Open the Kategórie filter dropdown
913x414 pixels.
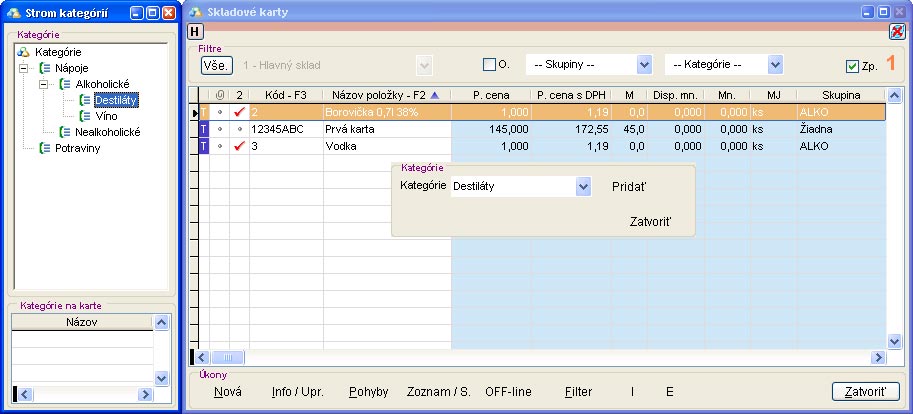click(775, 65)
